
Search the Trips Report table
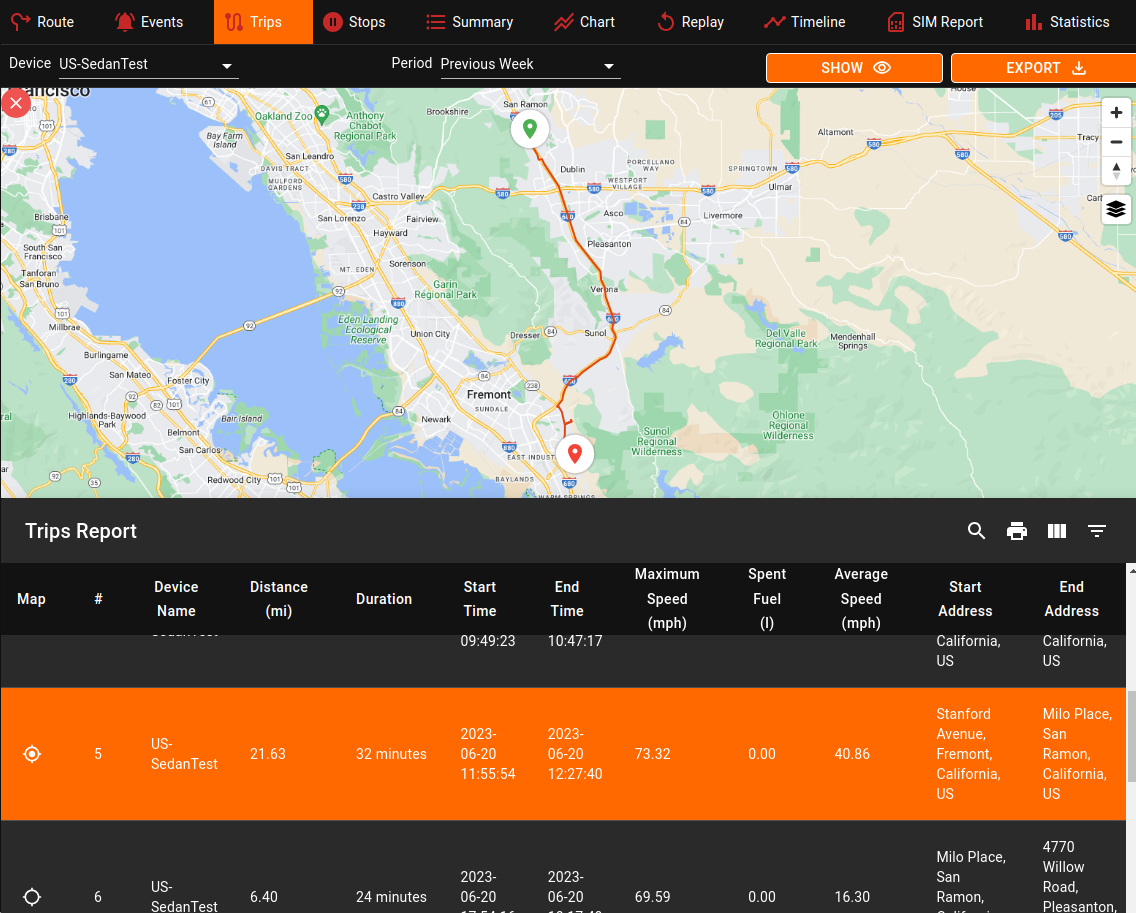click(x=977, y=531)
